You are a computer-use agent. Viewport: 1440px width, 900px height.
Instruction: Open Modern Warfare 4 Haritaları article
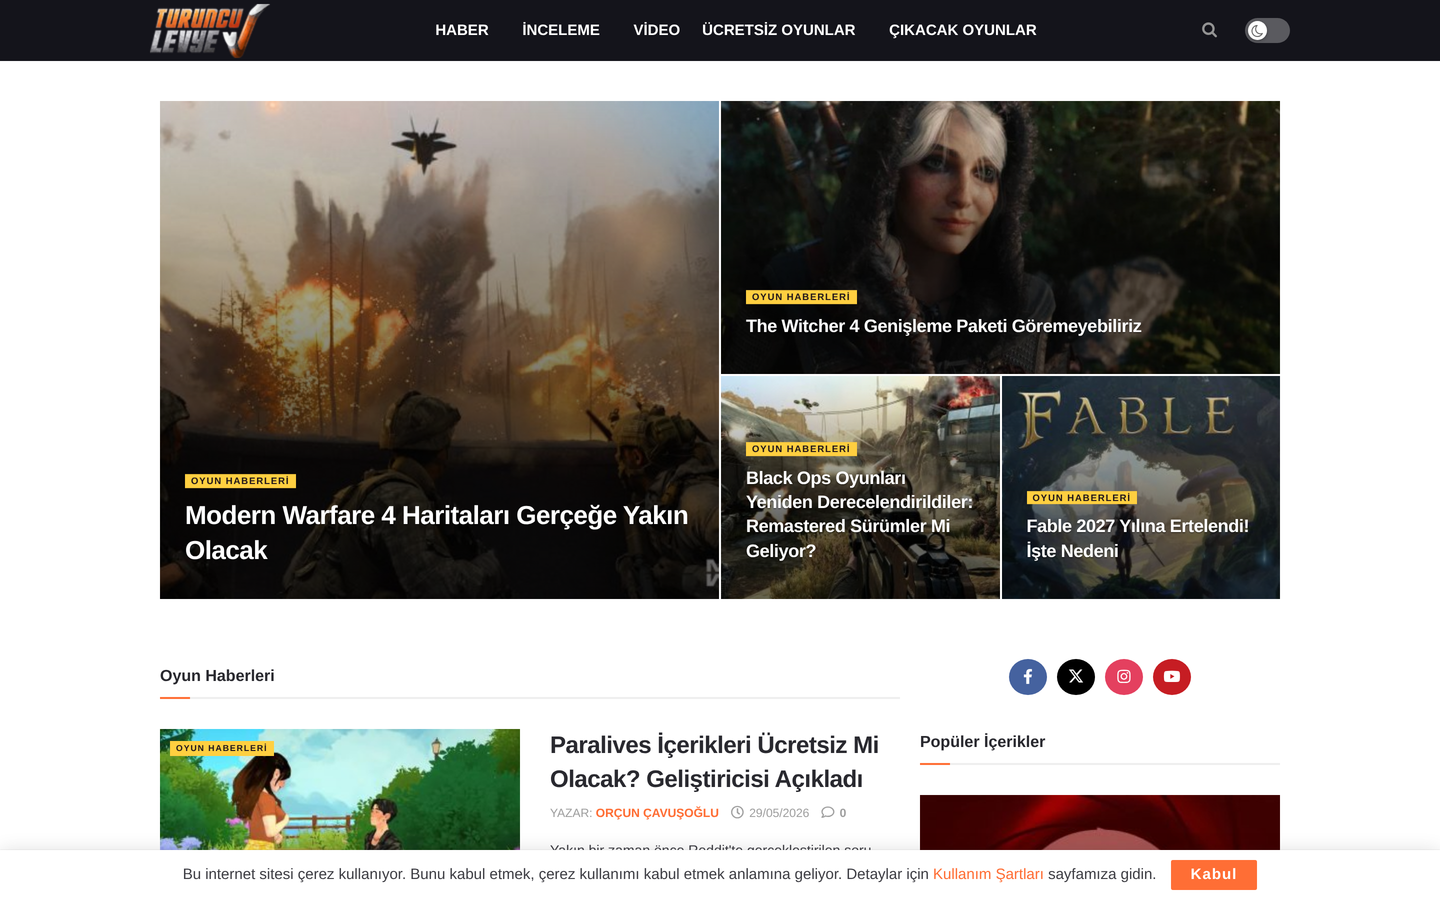coord(437,533)
